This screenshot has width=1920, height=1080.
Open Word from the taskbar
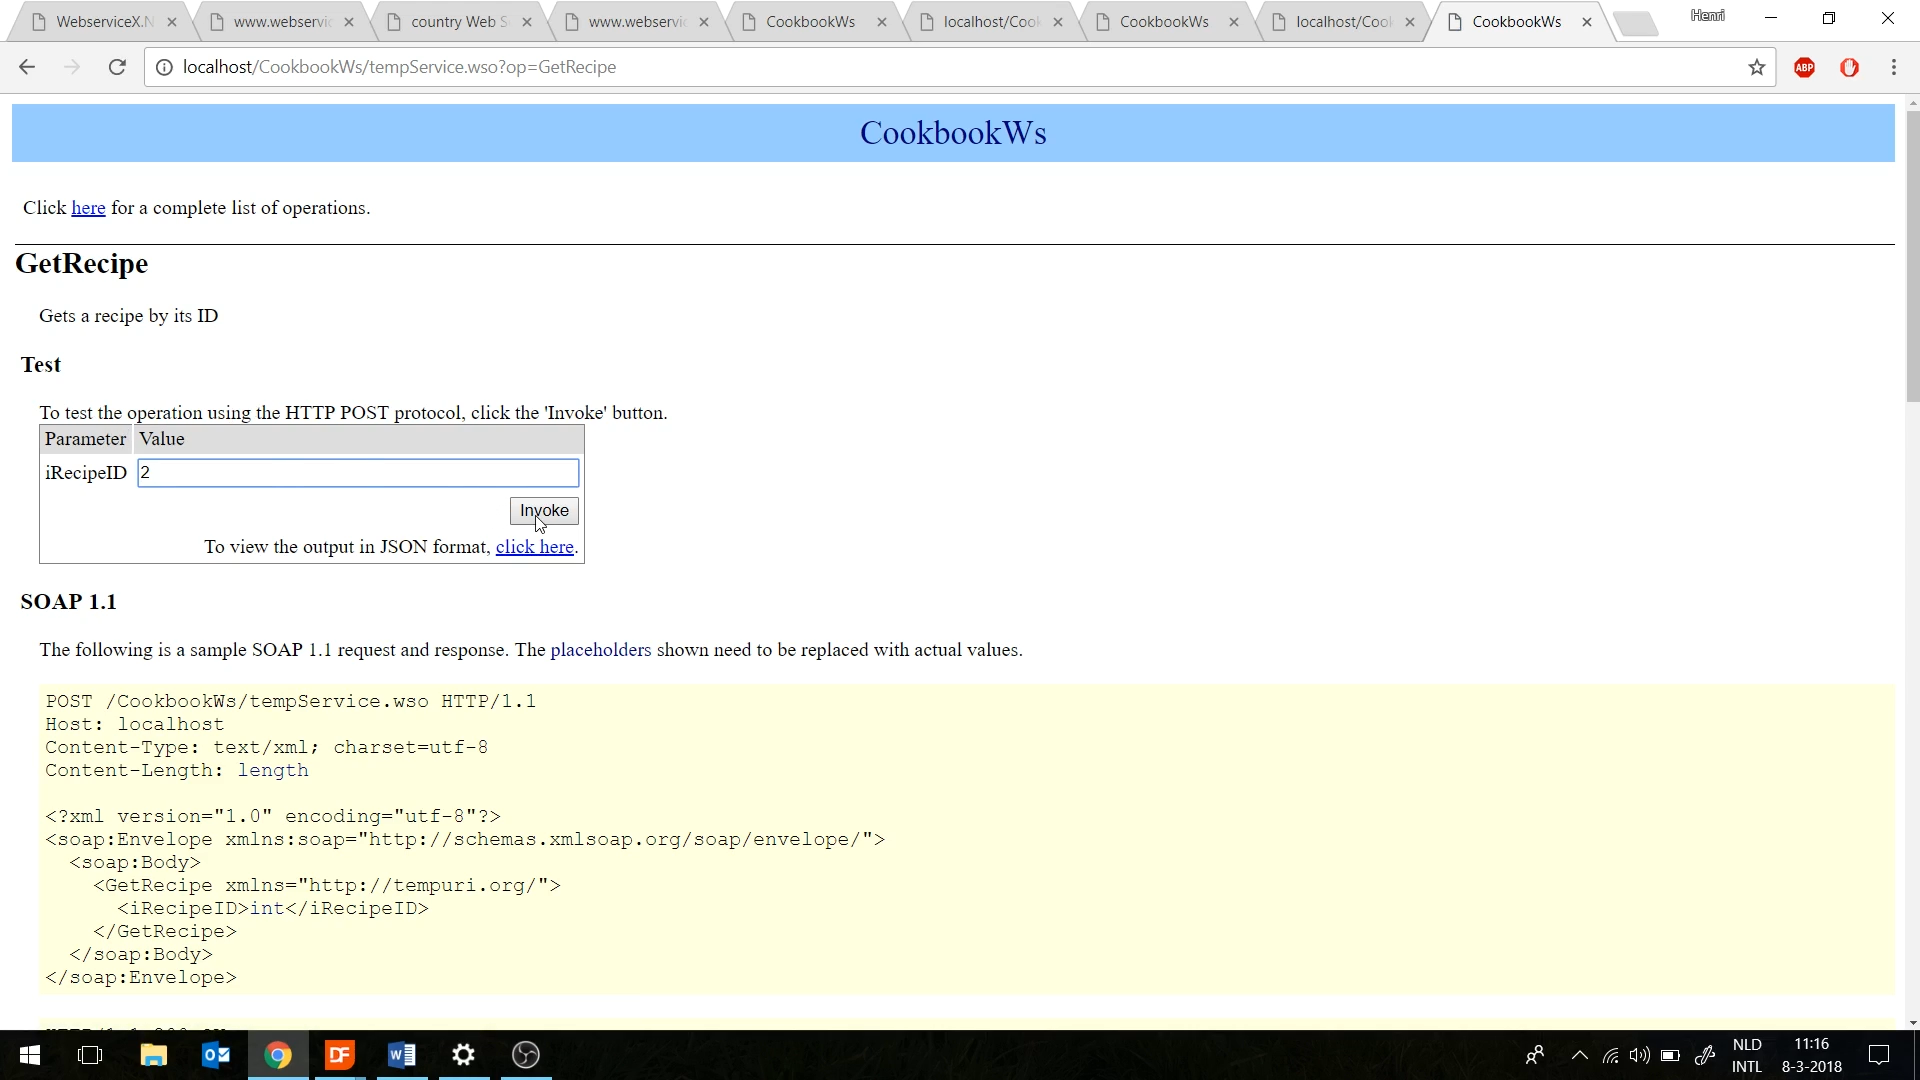[402, 1055]
